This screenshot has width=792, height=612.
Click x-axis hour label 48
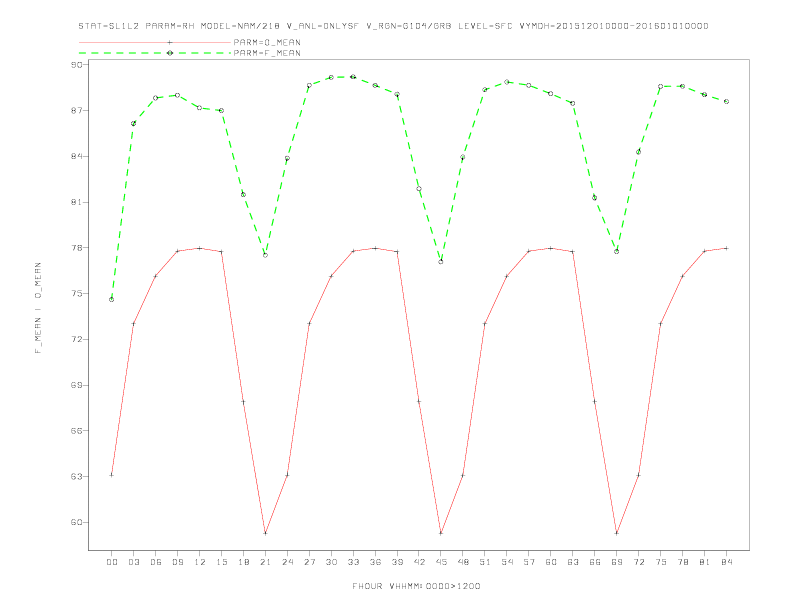coord(463,562)
